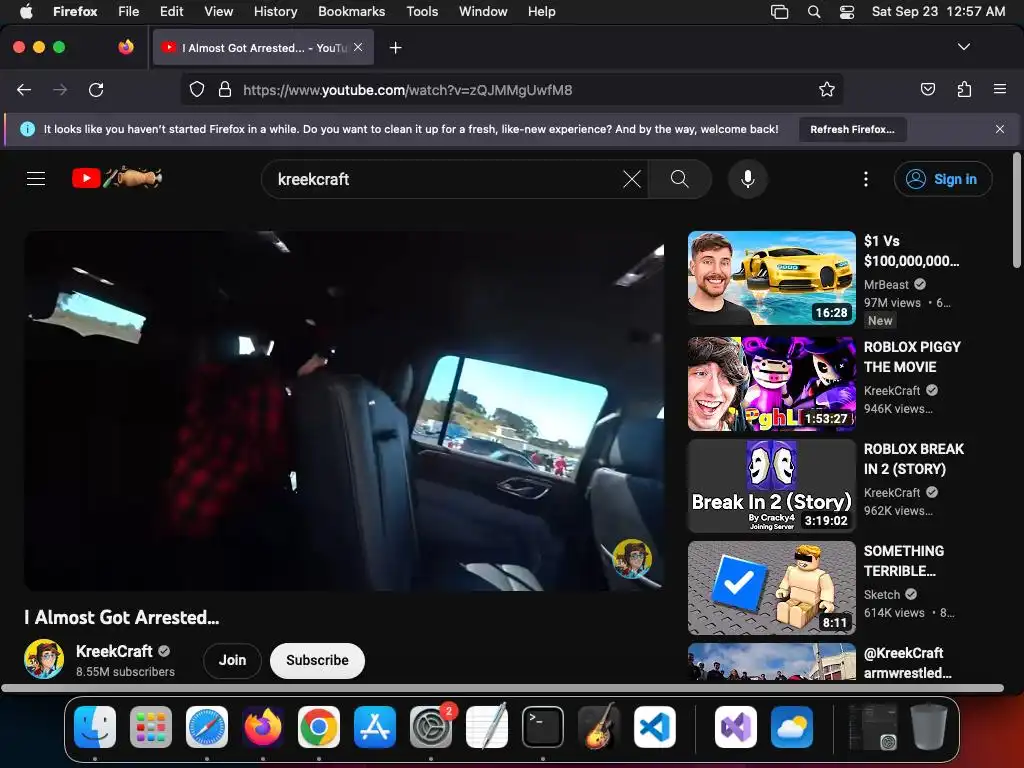Open SOMETHING TERRIBLE video by Sketch
The height and width of the screenshot is (768, 1024).
pos(771,588)
